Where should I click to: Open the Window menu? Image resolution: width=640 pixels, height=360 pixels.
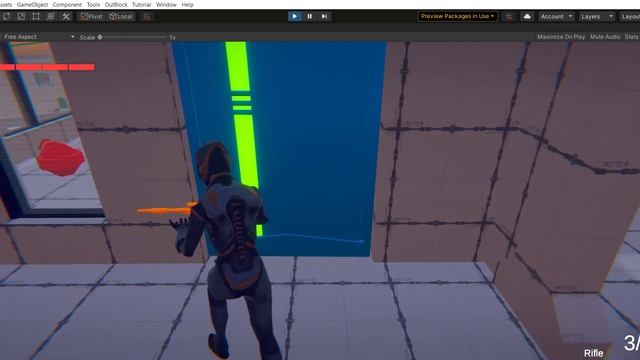[x=166, y=4]
